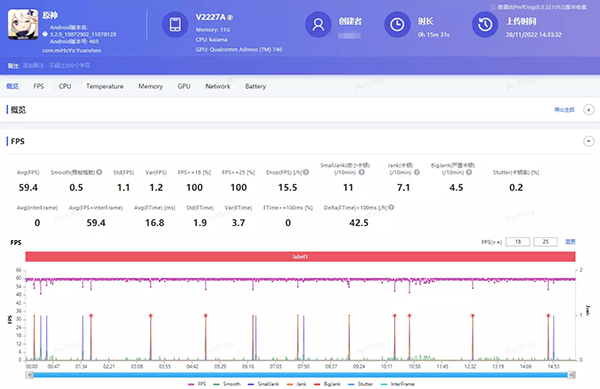This screenshot has width=600, height=389.
Task: Click the device phone icon
Action: click(175, 24)
